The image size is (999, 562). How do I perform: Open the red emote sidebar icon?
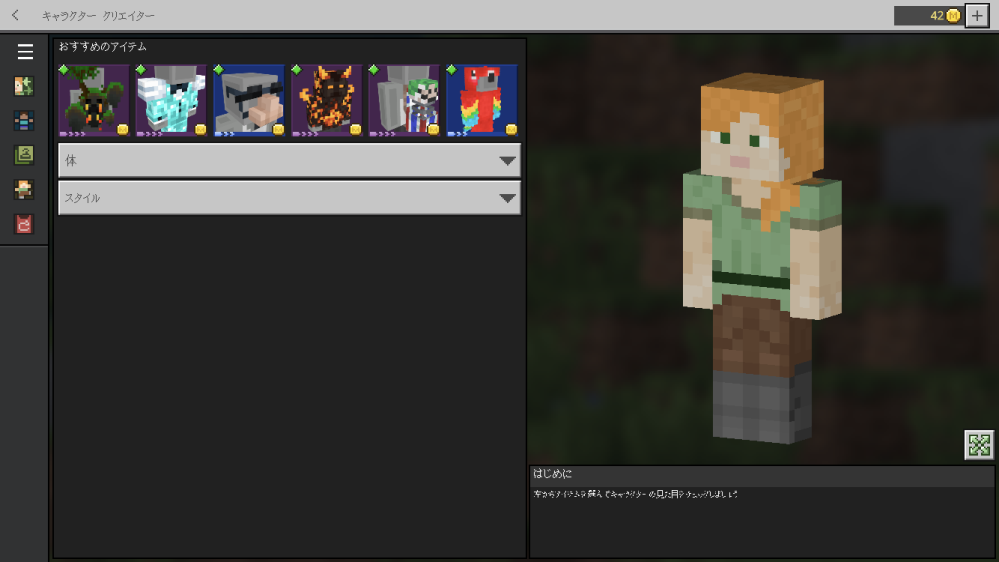[24, 224]
